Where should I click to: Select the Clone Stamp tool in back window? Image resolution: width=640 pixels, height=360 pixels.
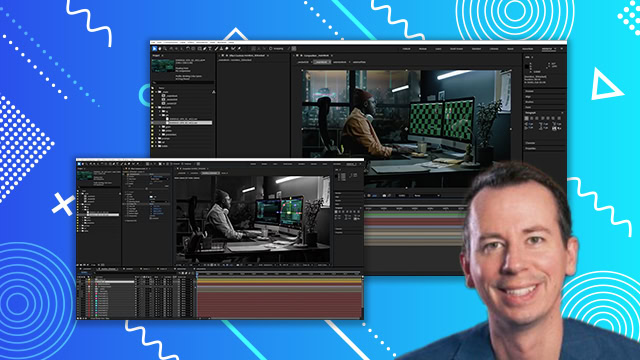[x=222, y=49]
